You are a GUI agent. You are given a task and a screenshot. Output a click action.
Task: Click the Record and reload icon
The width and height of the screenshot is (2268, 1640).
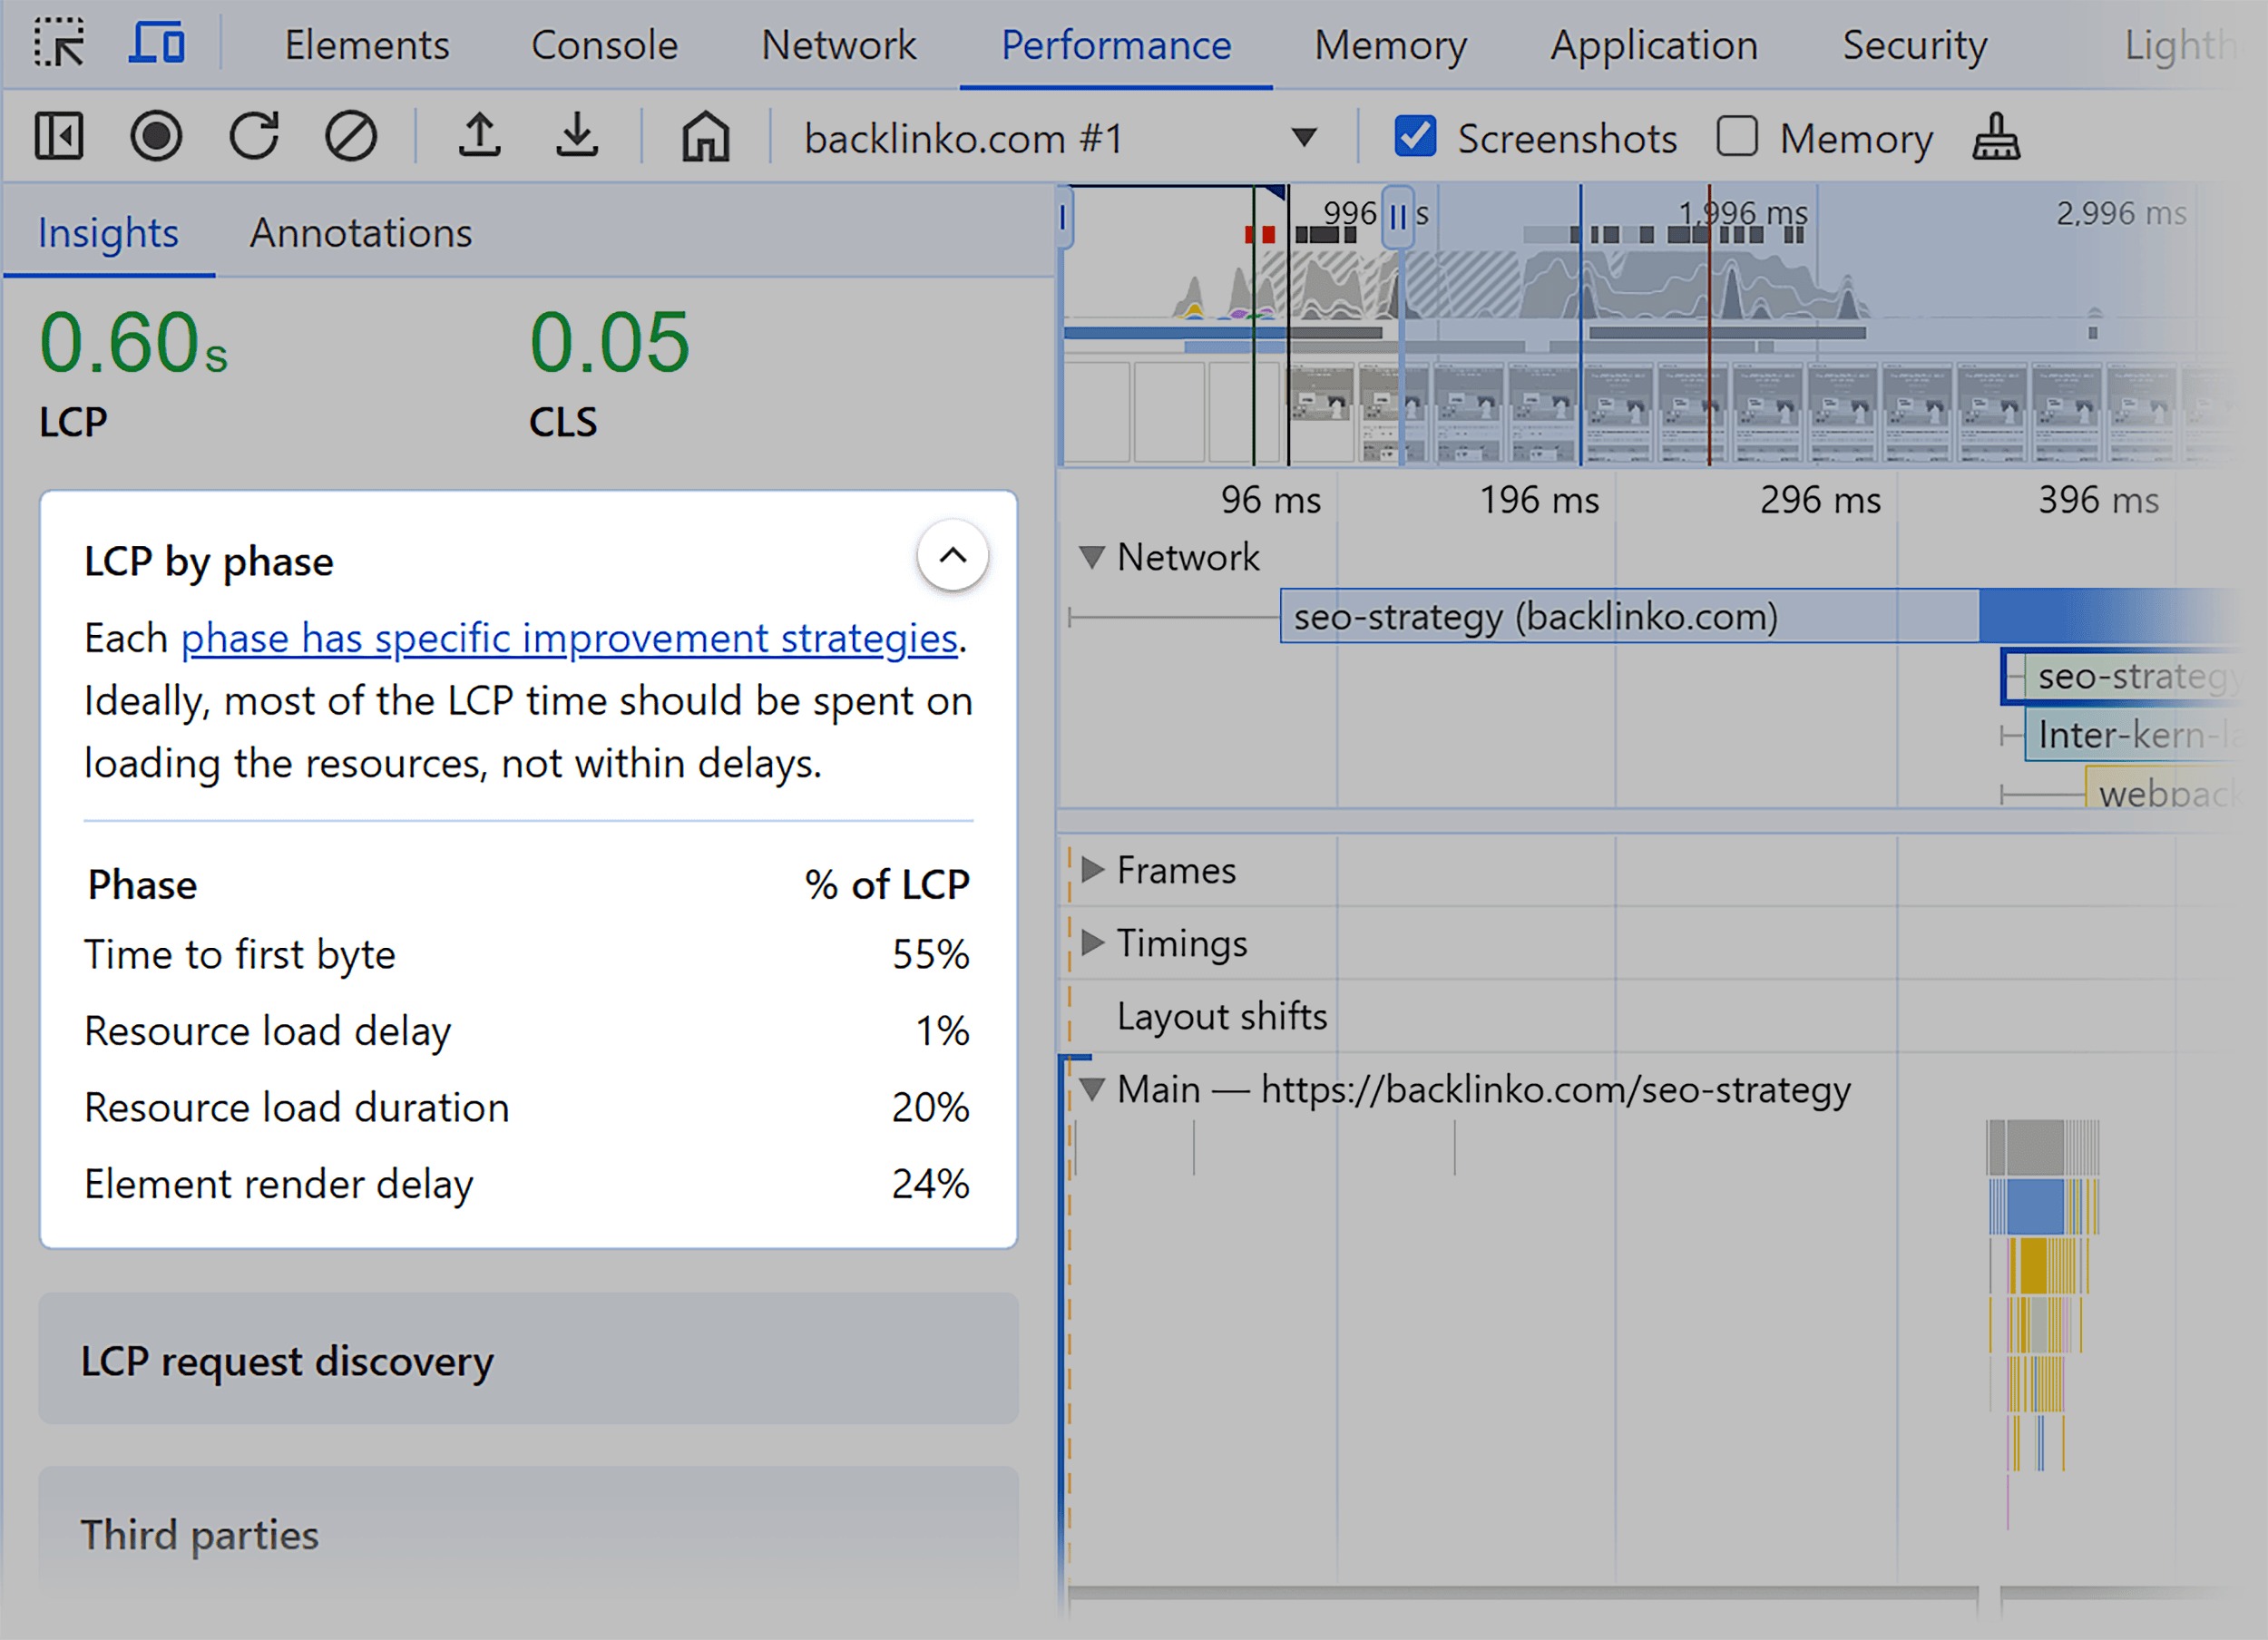[254, 136]
